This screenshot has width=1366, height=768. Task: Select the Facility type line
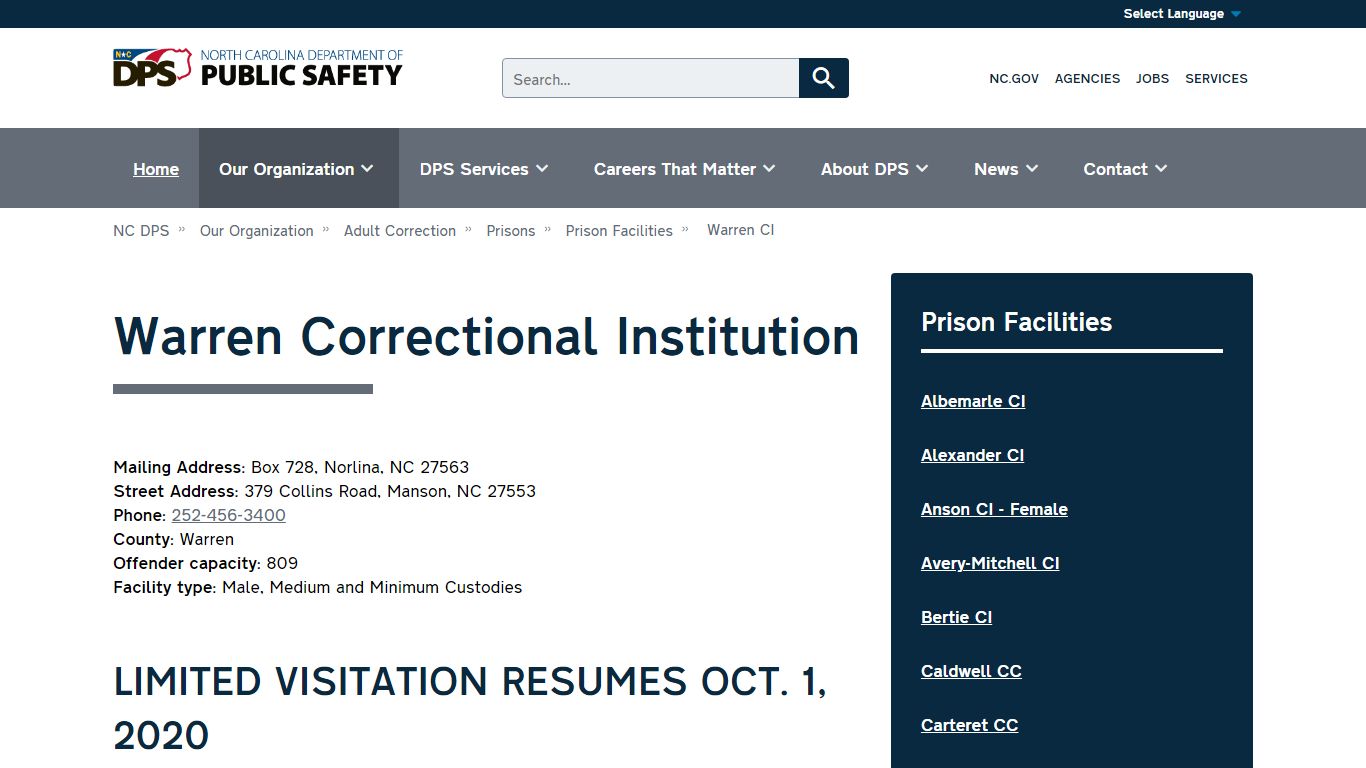(x=317, y=587)
